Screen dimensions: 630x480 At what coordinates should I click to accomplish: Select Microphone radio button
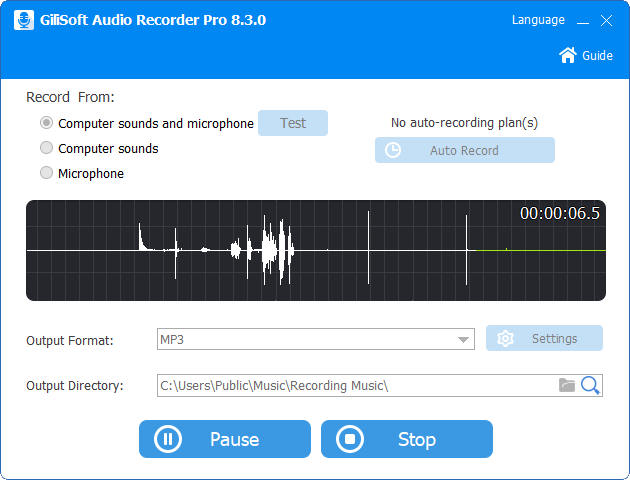pyautogui.click(x=47, y=173)
